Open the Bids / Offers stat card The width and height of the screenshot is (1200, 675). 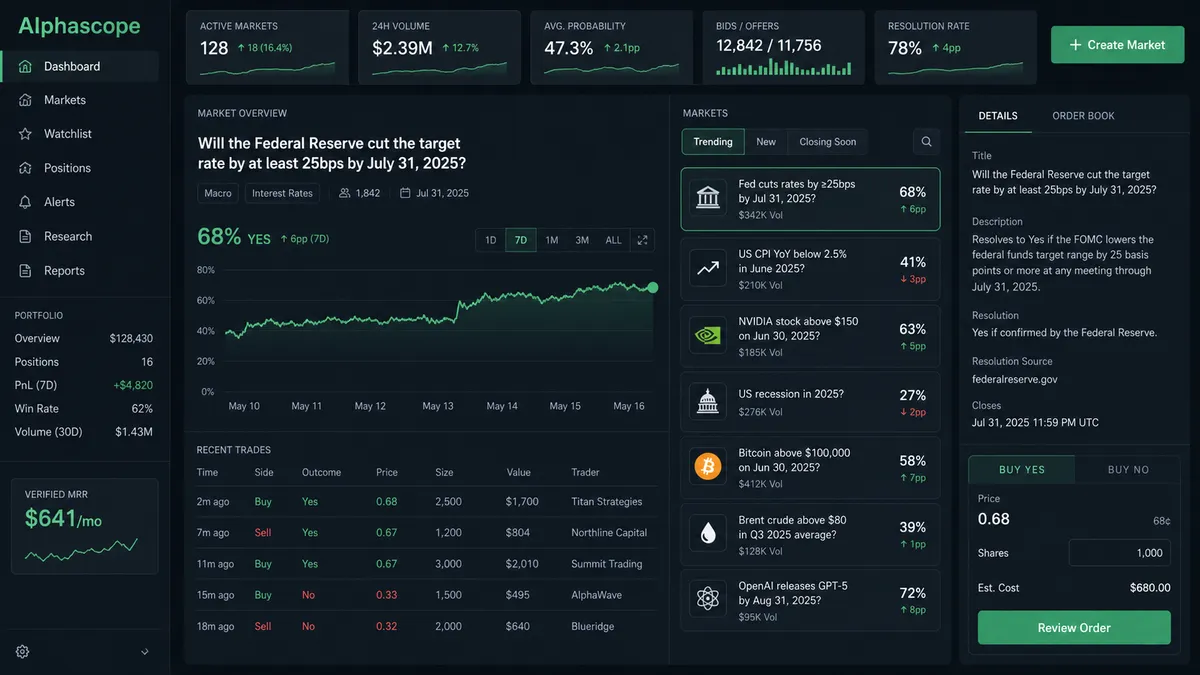[x=784, y=47]
